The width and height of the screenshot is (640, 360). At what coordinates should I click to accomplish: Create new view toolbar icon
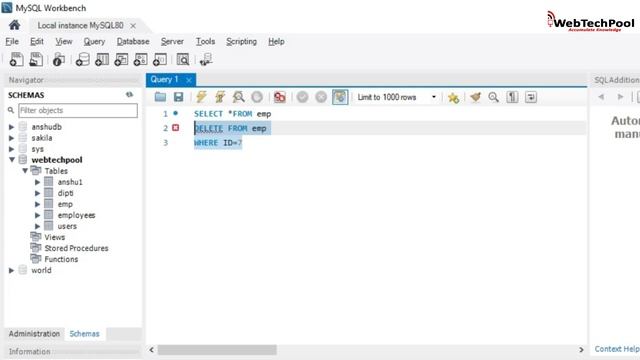121,60
